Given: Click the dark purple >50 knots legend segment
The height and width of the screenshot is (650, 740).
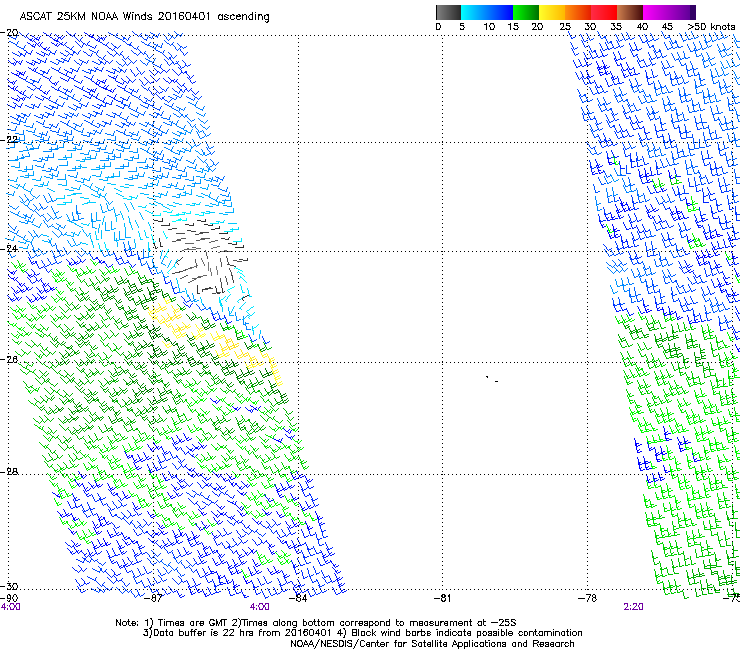Looking at the screenshot, I should pyautogui.click(x=693, y=12).
